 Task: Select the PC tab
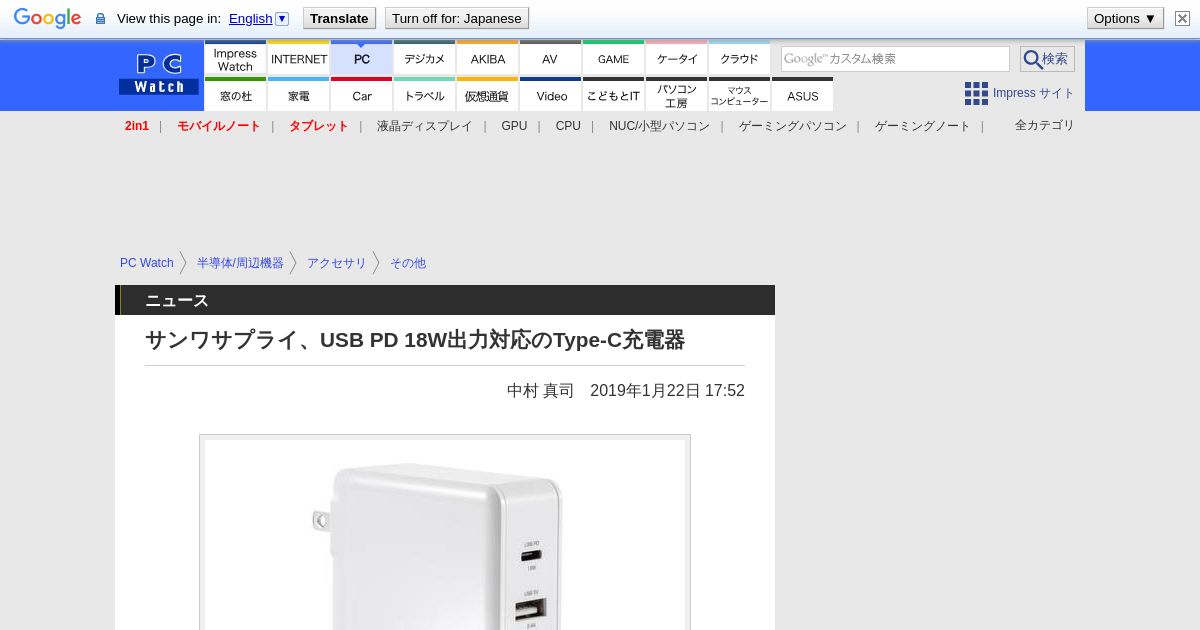361,59
